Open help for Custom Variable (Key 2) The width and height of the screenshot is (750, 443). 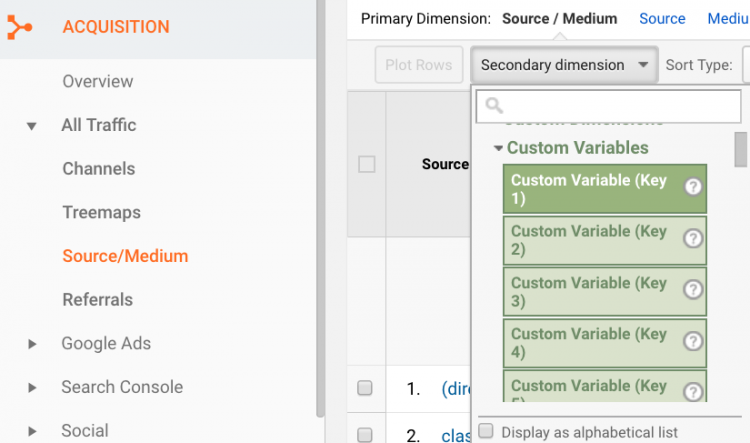693,239
